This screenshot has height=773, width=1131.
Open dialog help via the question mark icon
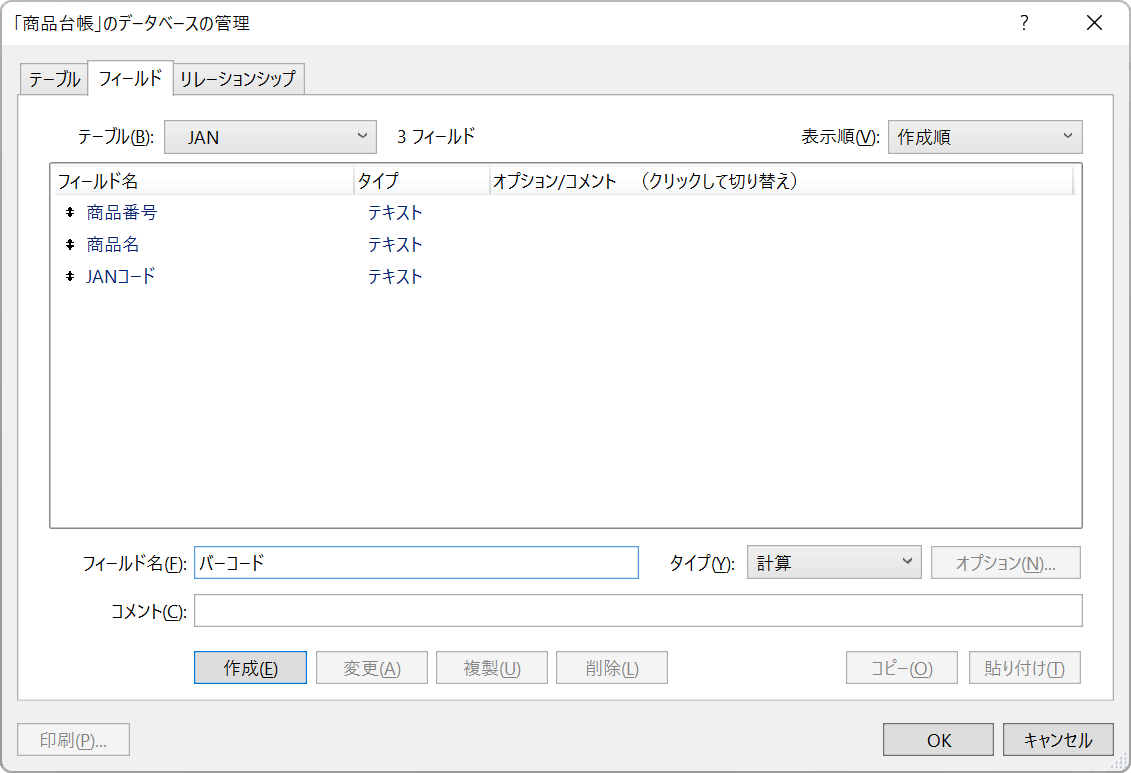click(1023, 22)
